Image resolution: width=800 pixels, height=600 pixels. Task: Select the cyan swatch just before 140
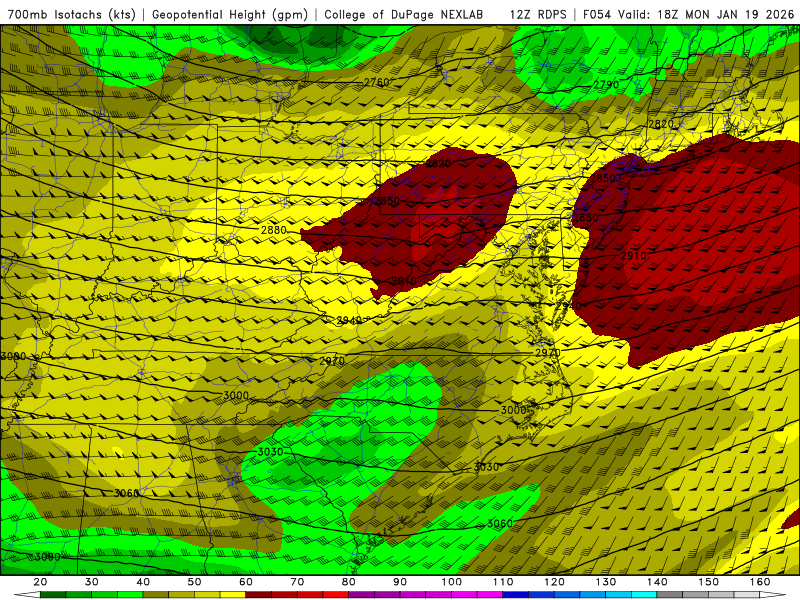point(644,595)
